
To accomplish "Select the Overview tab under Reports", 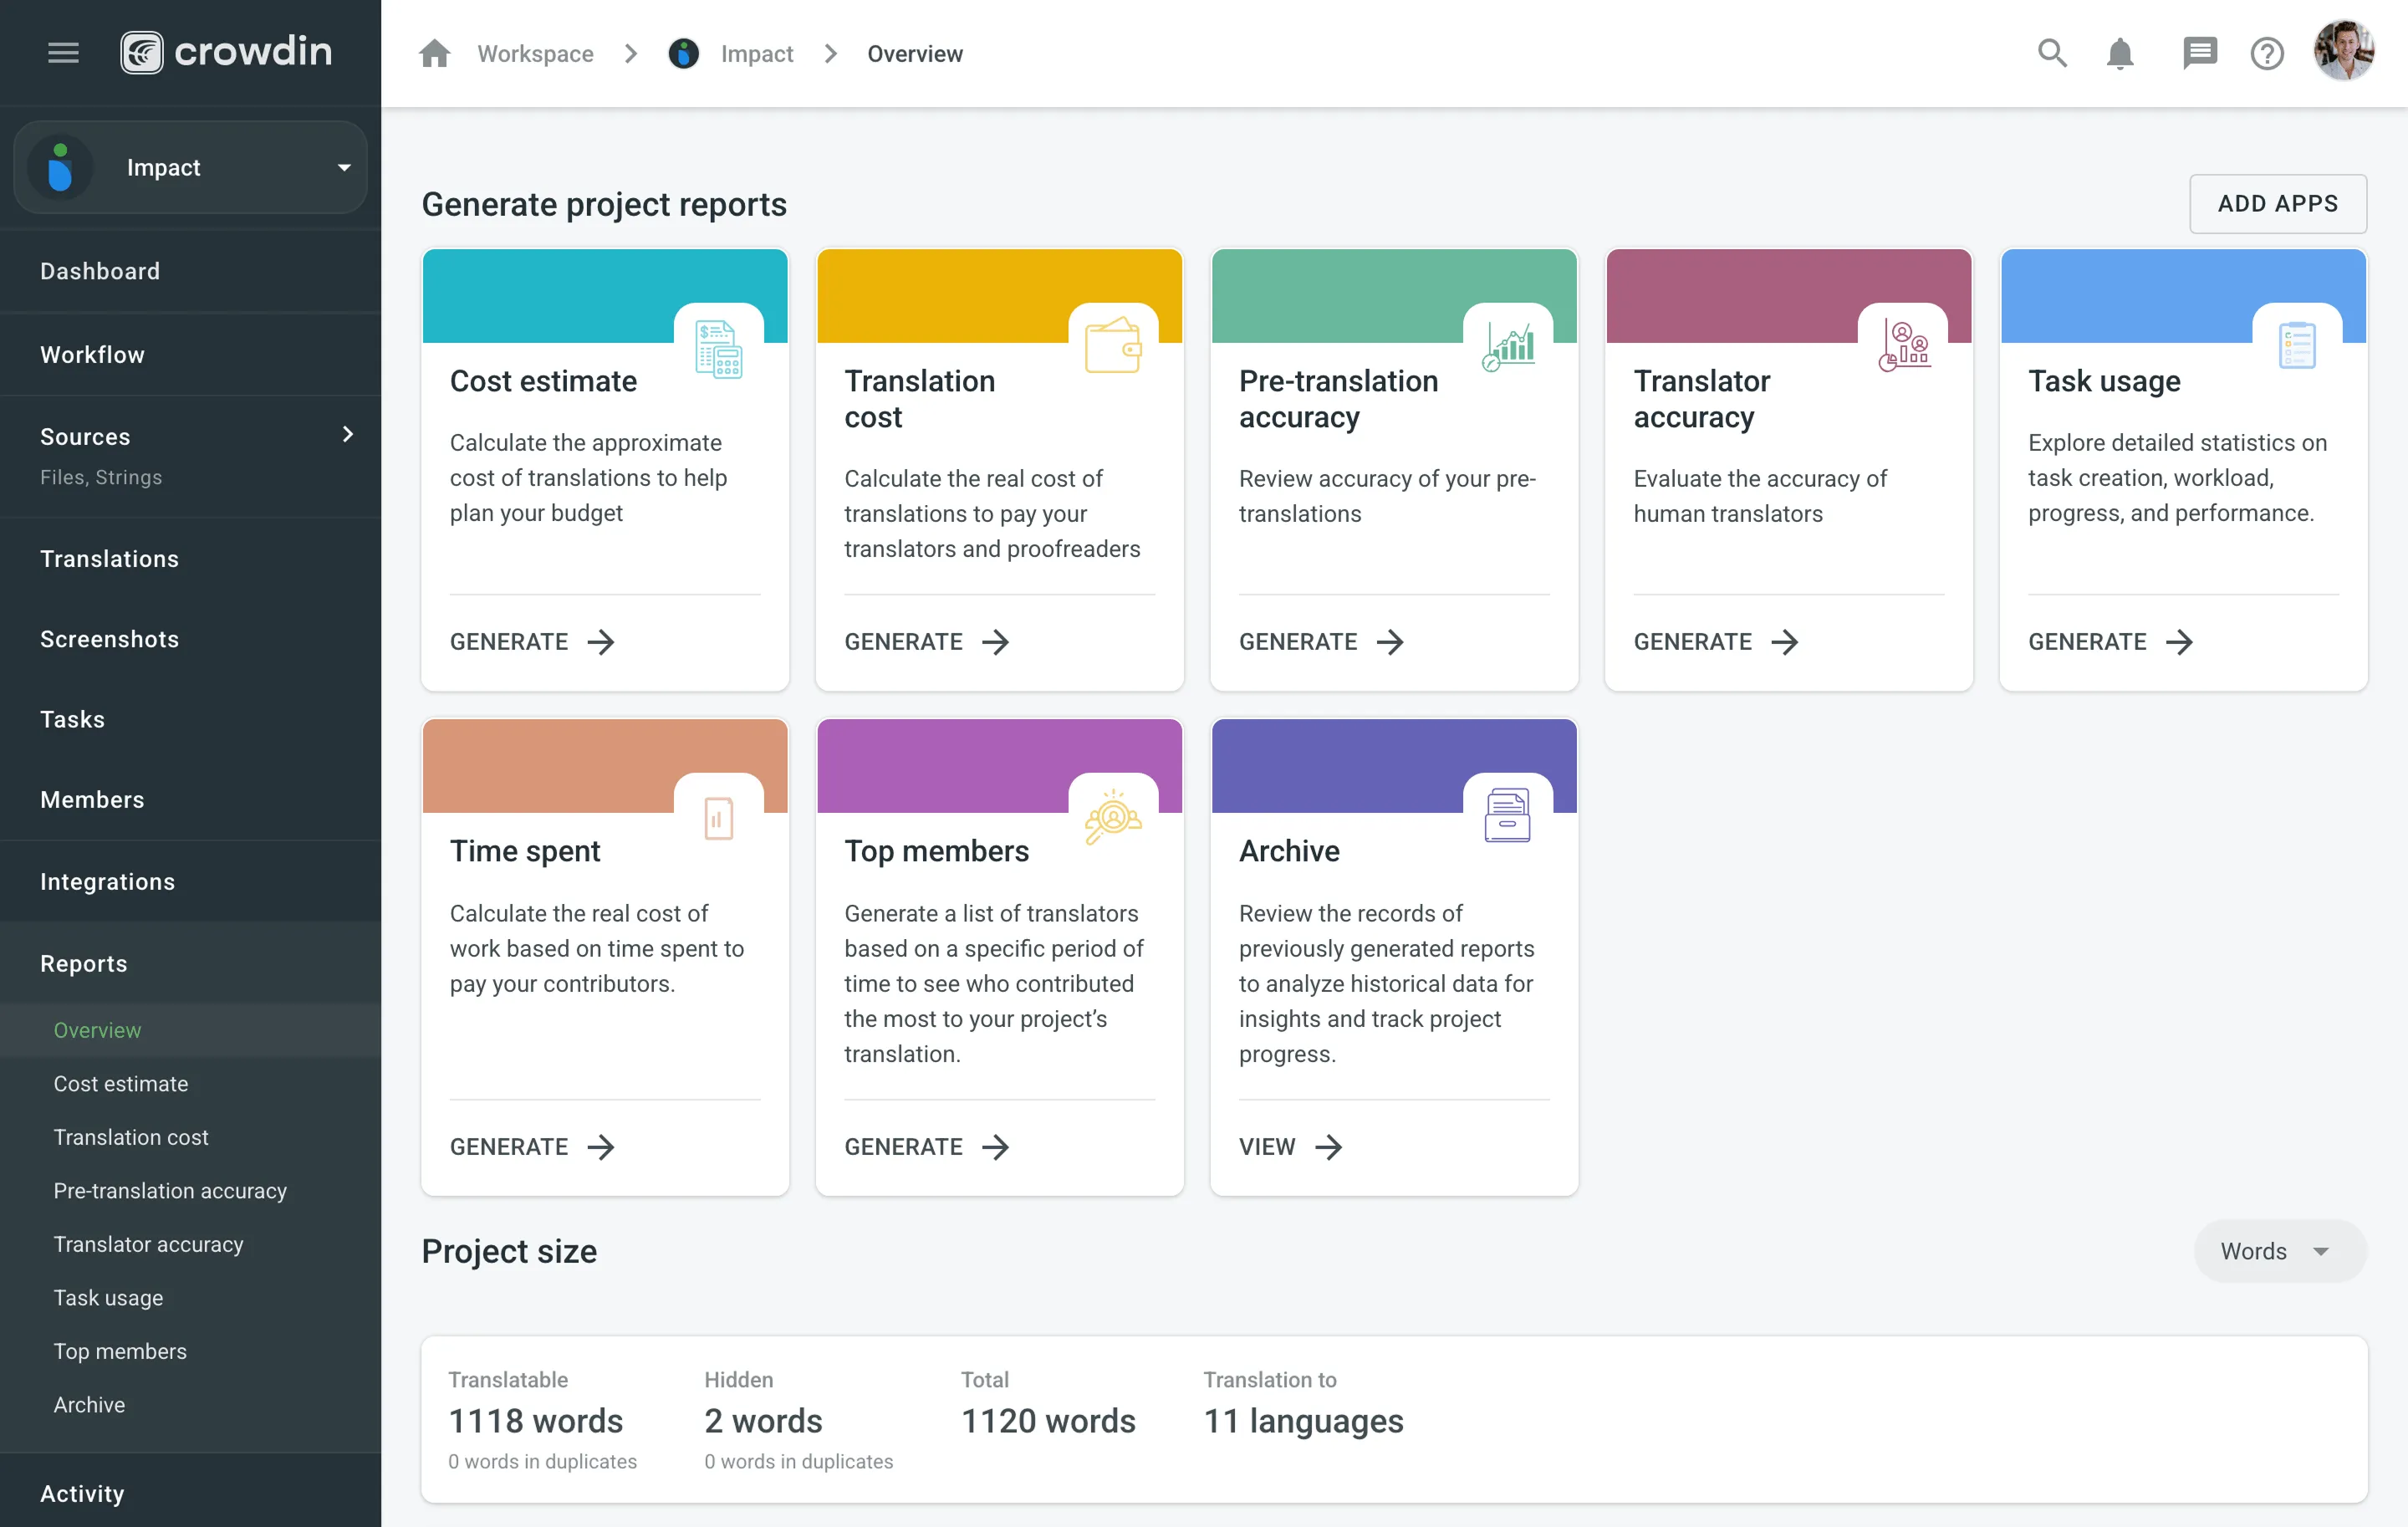I will (x=97, y=1030).
